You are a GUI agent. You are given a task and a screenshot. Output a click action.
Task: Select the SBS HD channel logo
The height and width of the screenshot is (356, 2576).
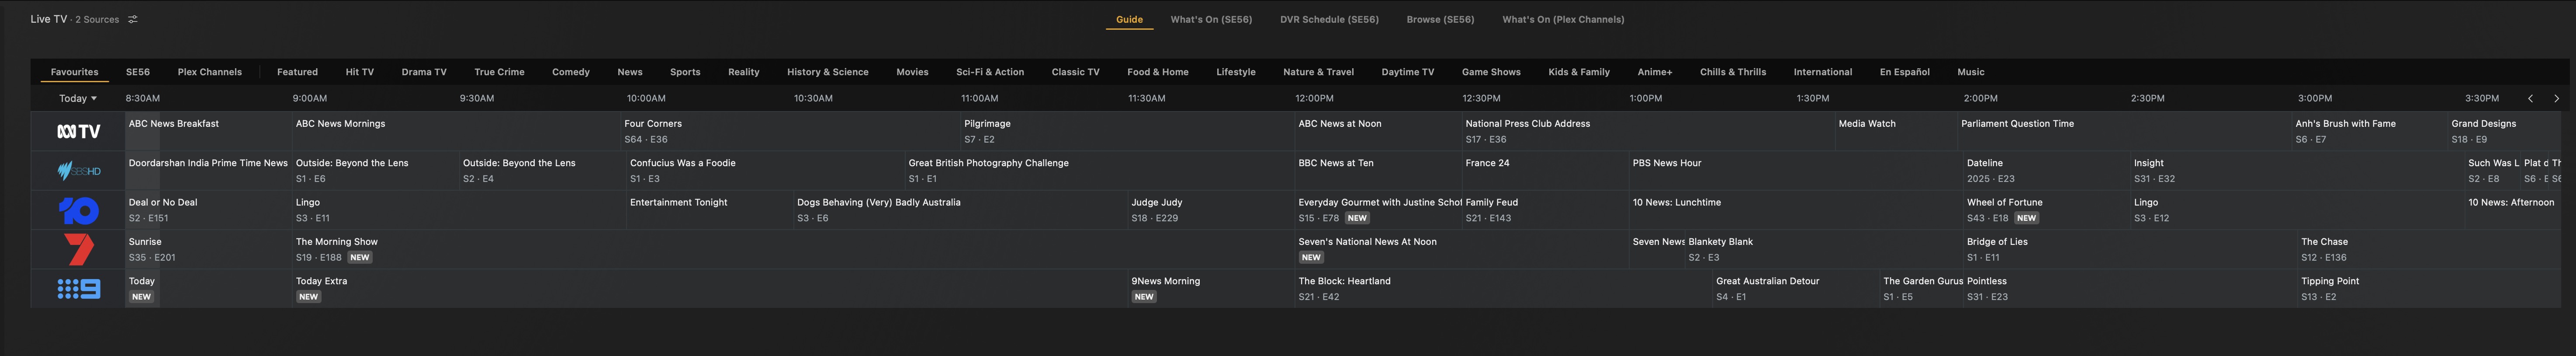point(79,171)
